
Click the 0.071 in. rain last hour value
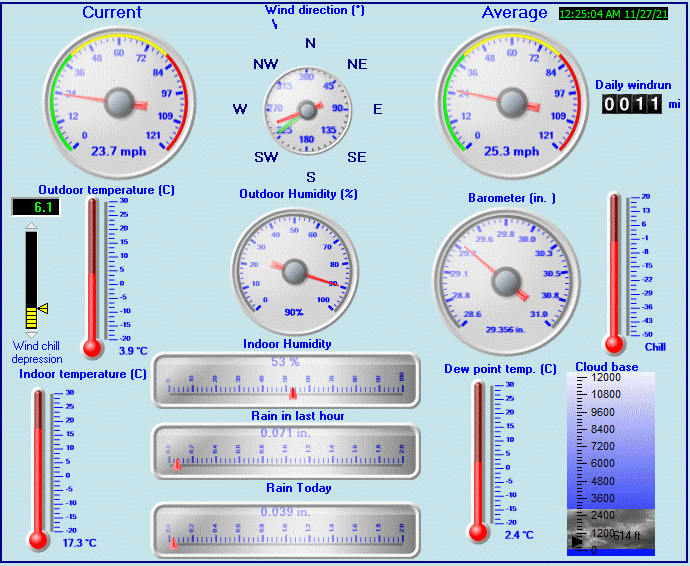[x=286, y=433]
